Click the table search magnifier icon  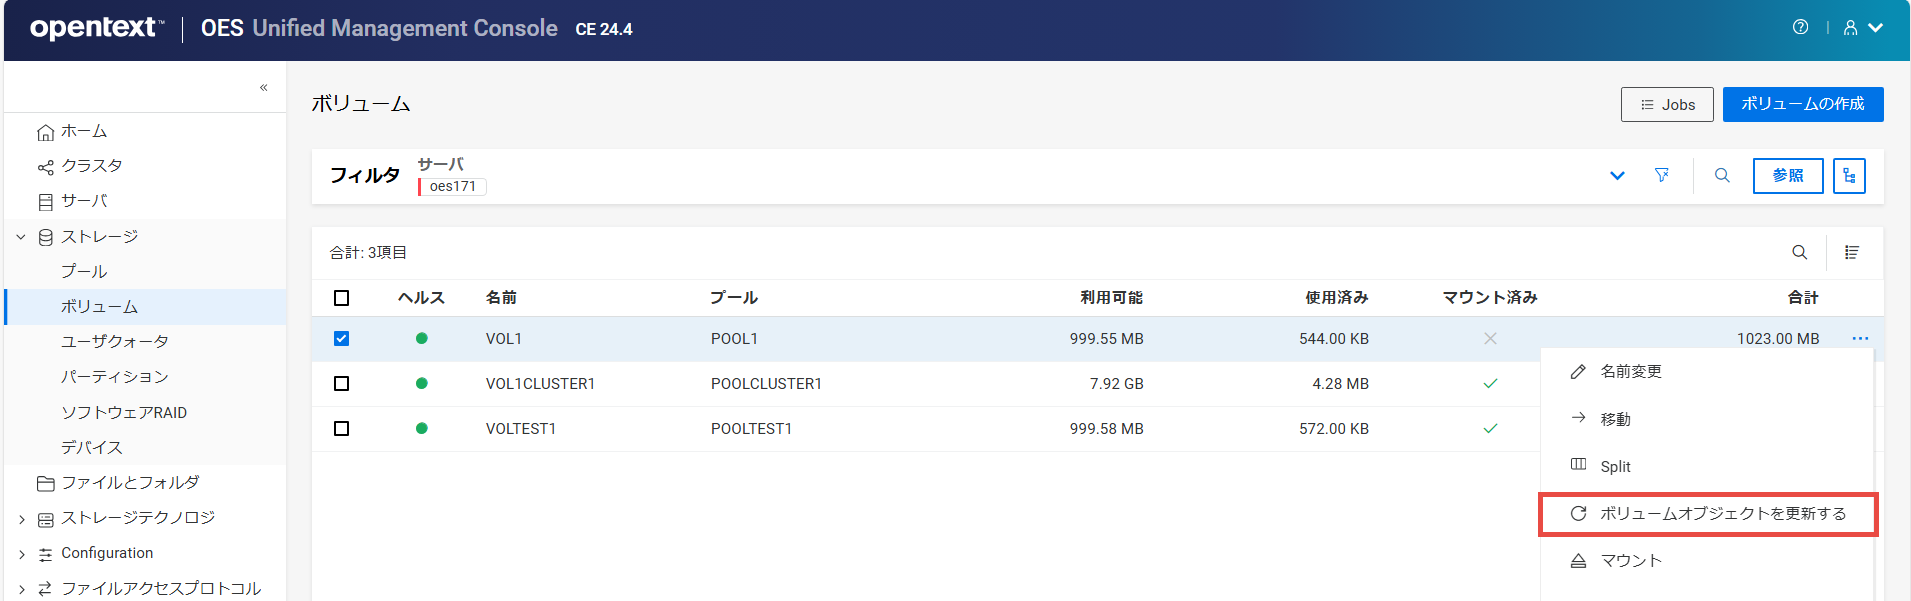(1799, 253)
